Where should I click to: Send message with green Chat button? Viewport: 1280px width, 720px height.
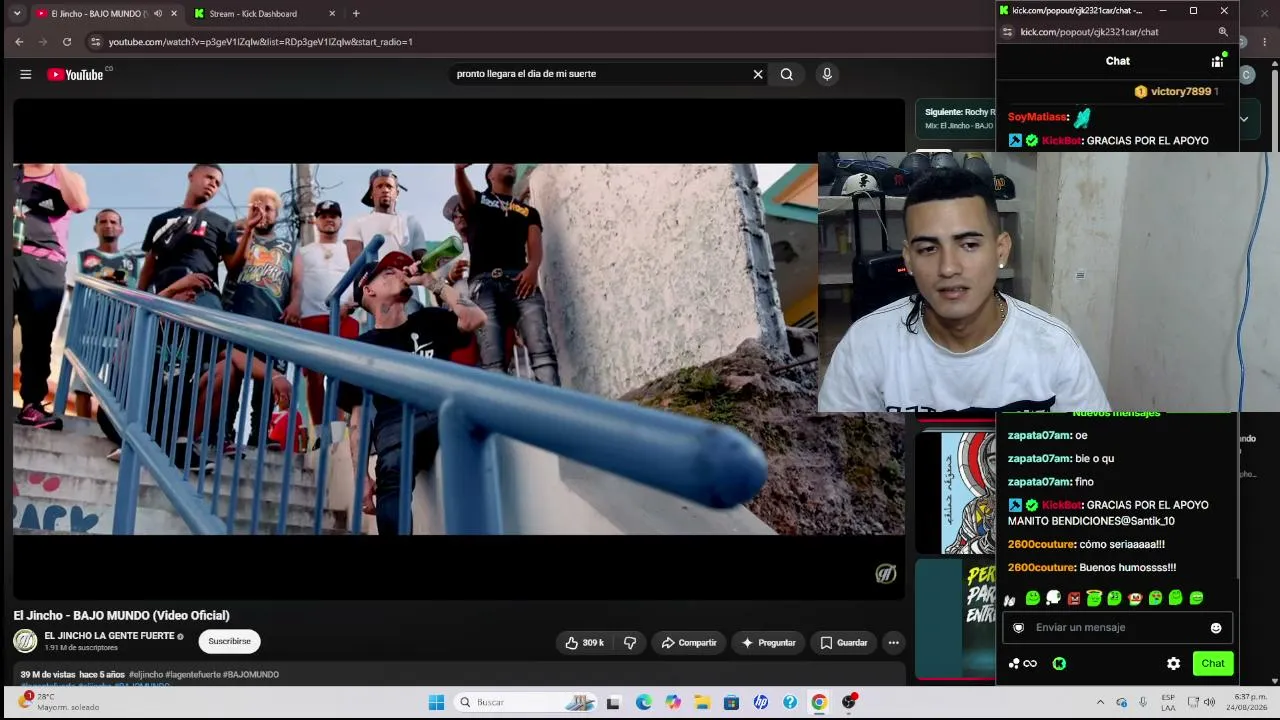[1213, 664]
